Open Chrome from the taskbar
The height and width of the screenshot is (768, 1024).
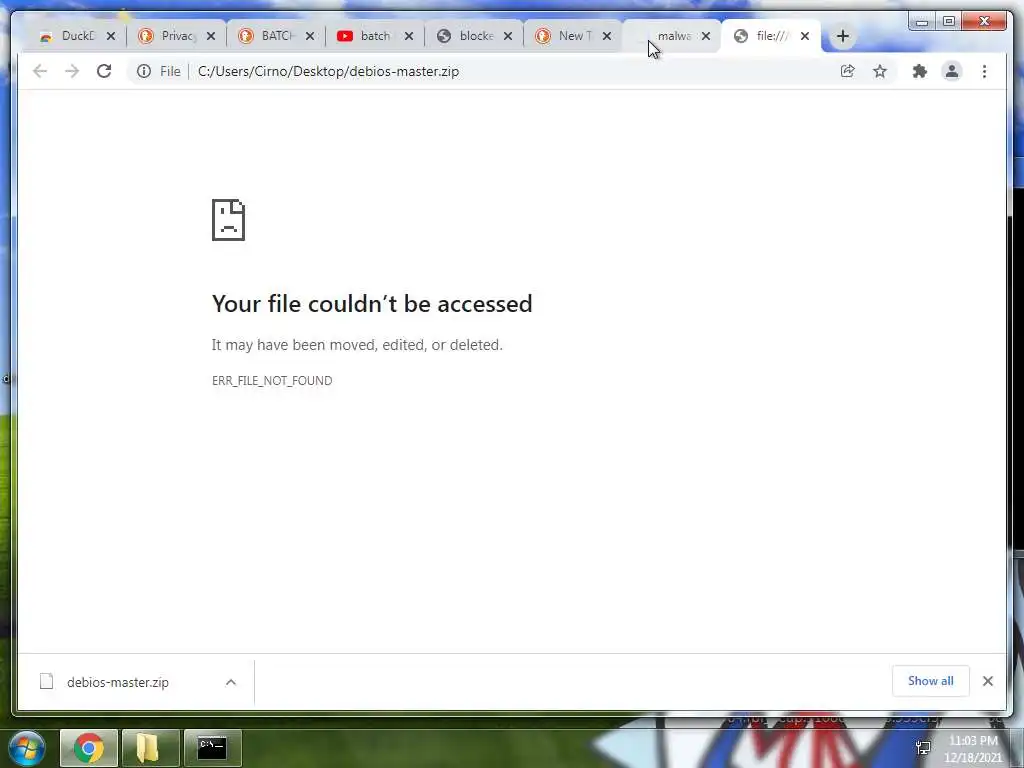pos(89,748)
